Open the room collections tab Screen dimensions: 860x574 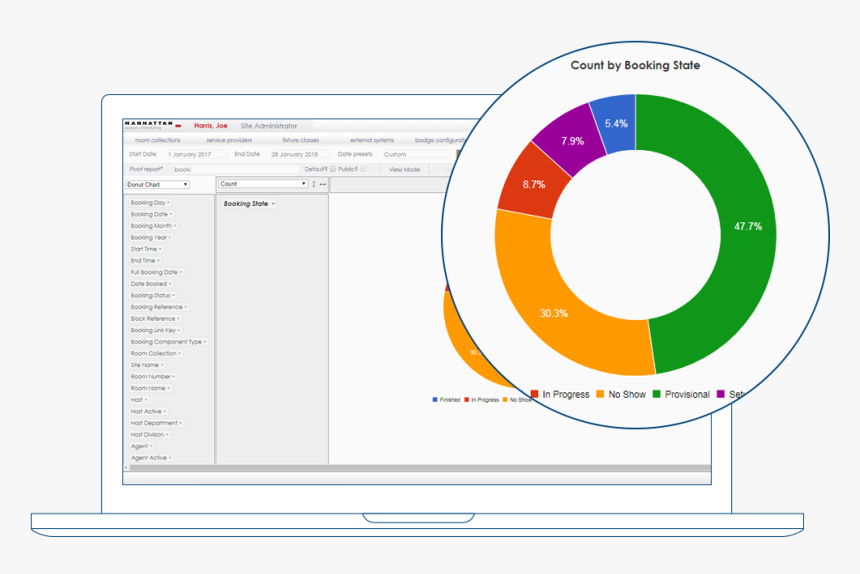click(x=157, y=140)
